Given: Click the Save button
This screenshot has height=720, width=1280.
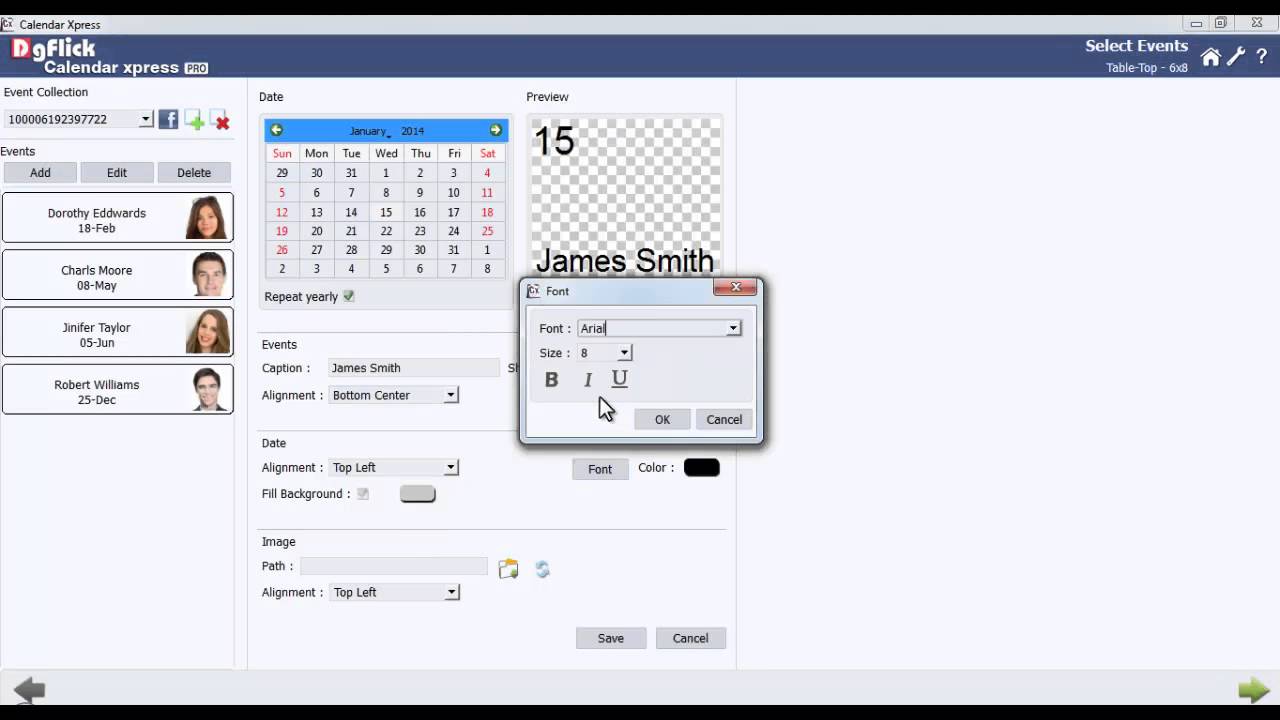Looking at the screenshot, I should 611,638.
